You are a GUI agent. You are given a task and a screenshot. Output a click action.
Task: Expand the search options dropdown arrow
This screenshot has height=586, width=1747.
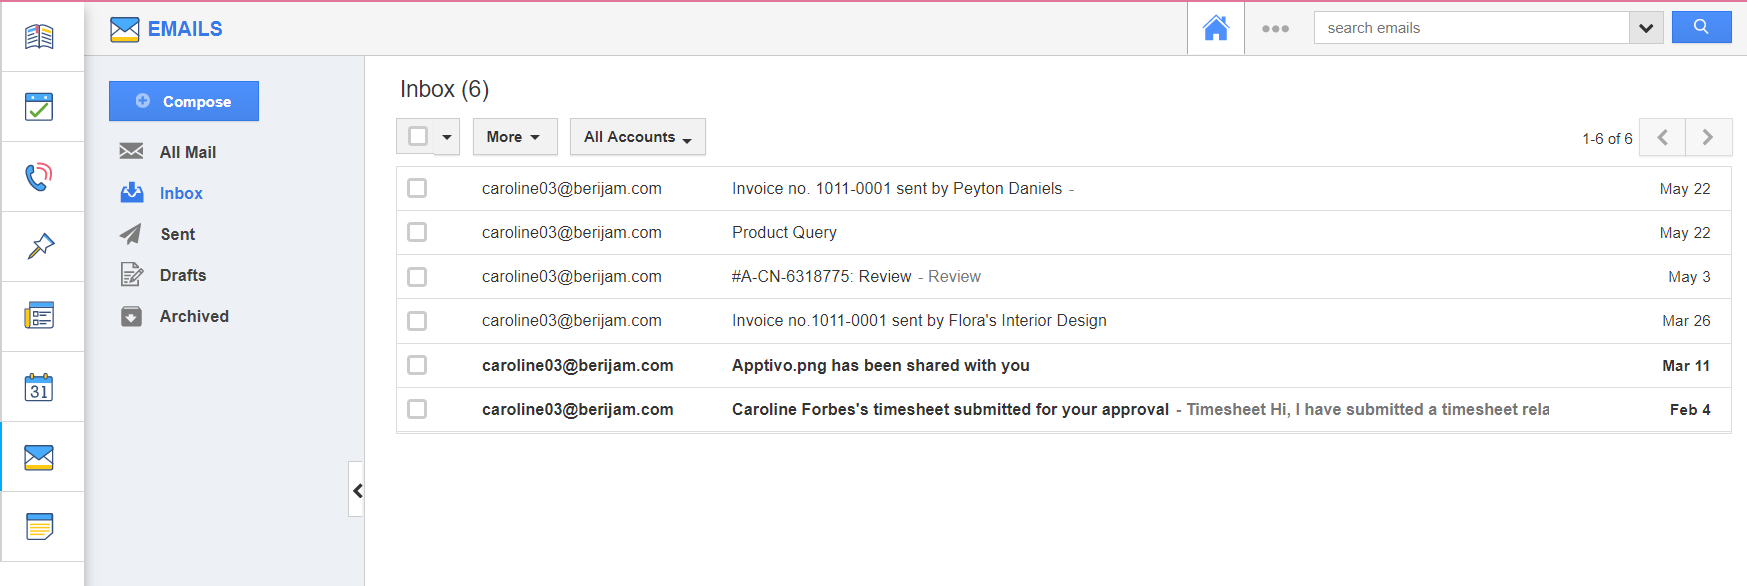(x=1645, y=28)
